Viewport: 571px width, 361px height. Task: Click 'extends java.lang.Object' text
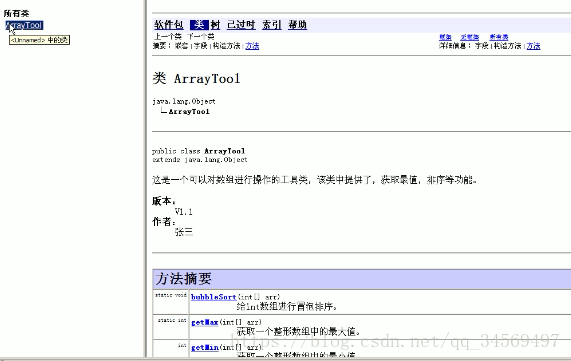tap(200, 160)
